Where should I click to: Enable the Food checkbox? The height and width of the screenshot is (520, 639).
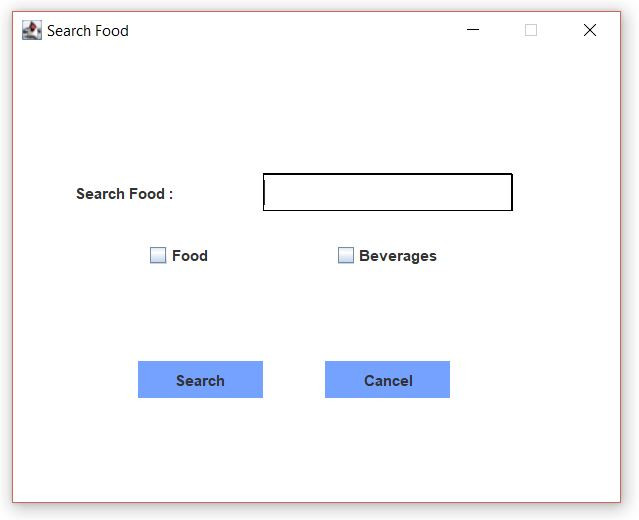(x=158, y=256)
